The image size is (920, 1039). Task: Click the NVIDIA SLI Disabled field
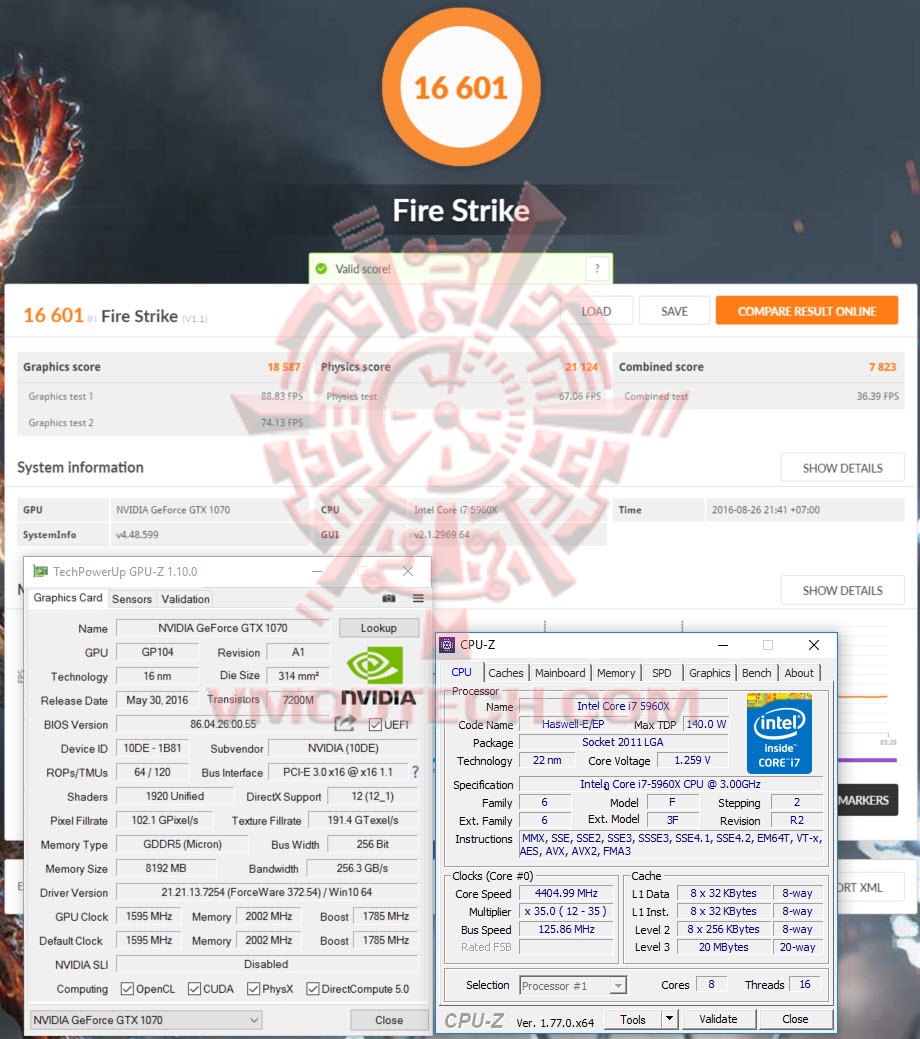[267, 964]
